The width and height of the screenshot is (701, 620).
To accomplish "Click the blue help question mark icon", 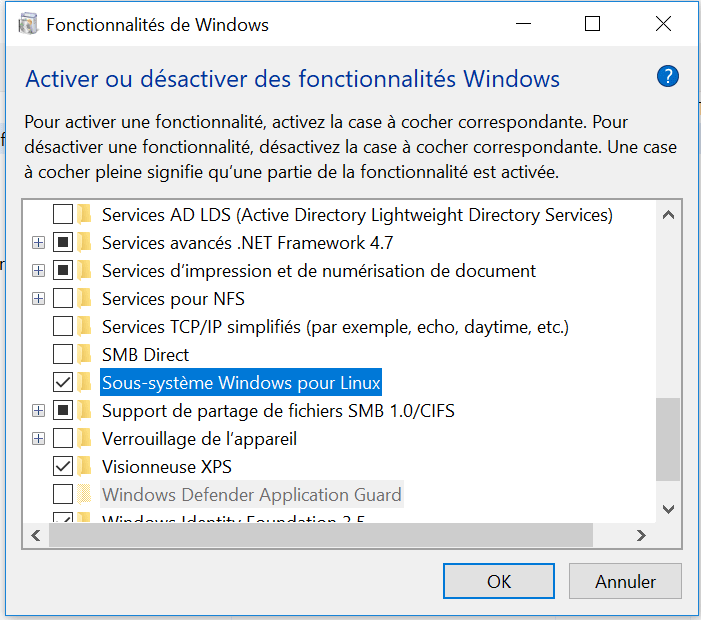I will tap(668, 77).
